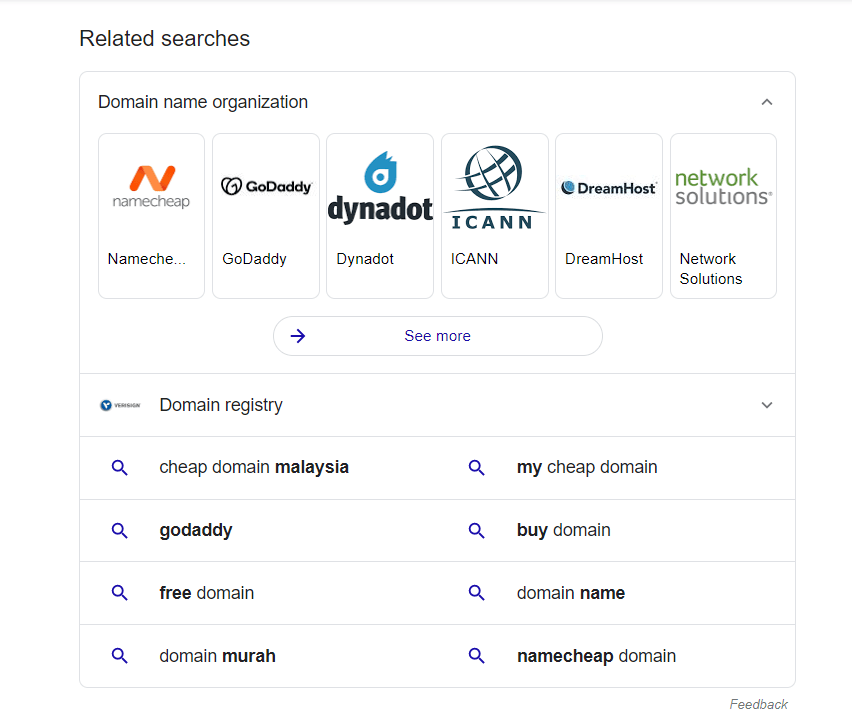Screen dimensions: 852x711
Task: Click the arrow icon inside See more
Action: pyautogui.click(x=297, y=336)
